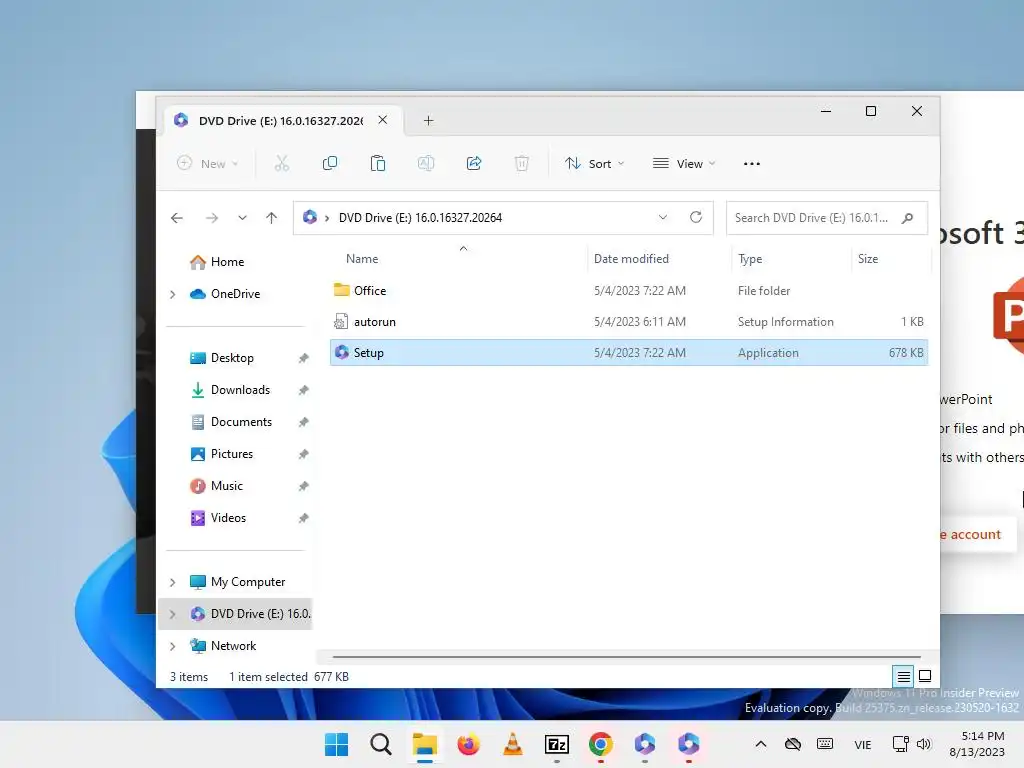Open the clock and date in the taskbar
The width and height of the screenshot is (1024, 768).
(x=977, y=744)
